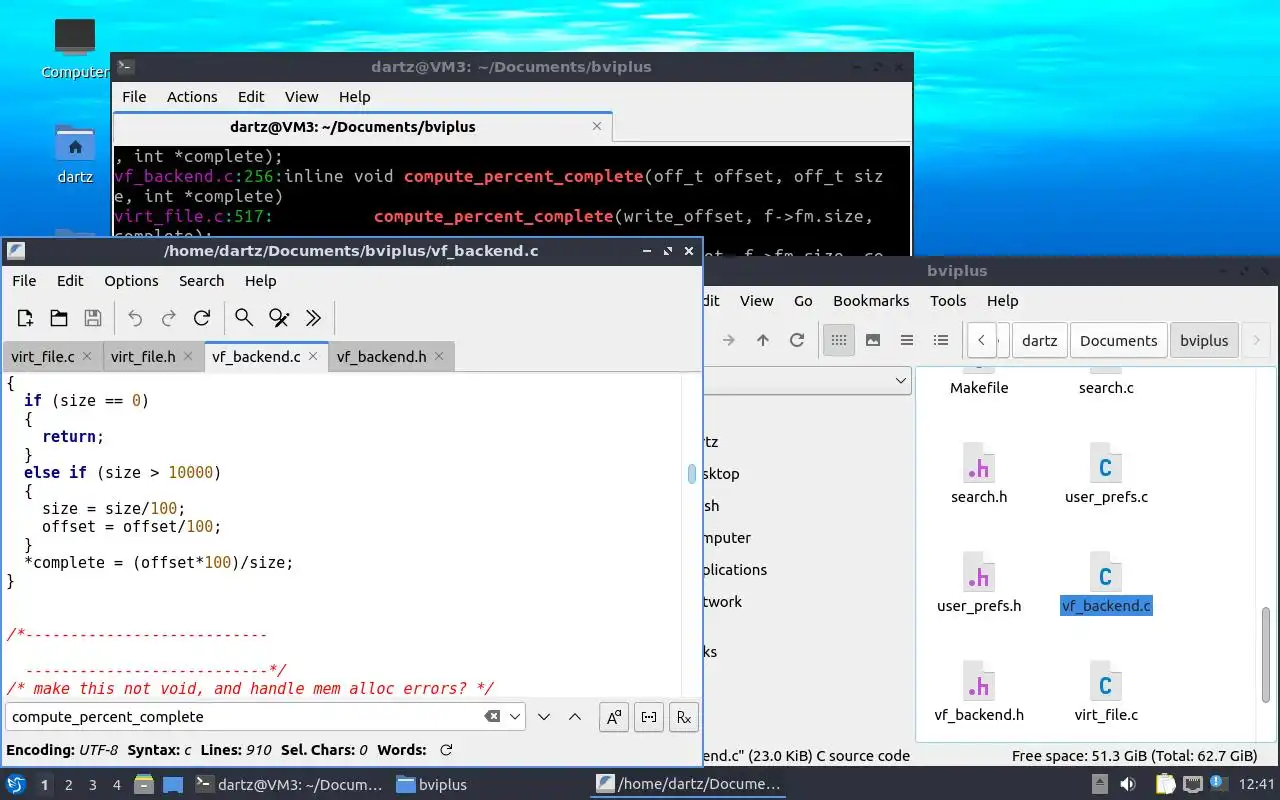Click the clipboard icon in system tray

1166,784
